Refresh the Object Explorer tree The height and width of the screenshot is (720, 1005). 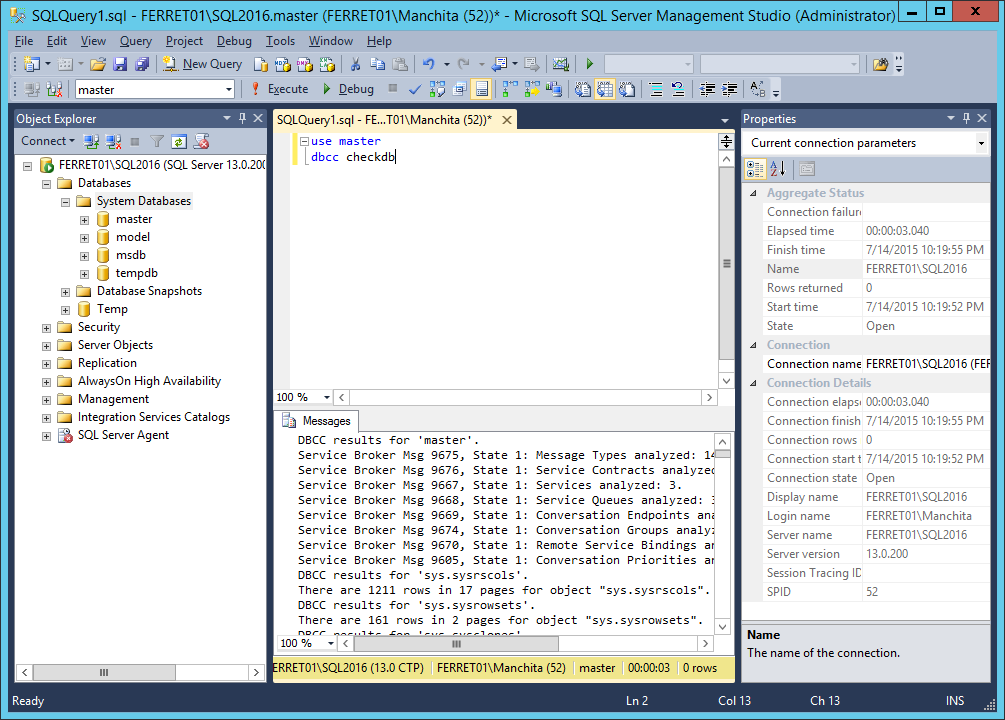177,140
